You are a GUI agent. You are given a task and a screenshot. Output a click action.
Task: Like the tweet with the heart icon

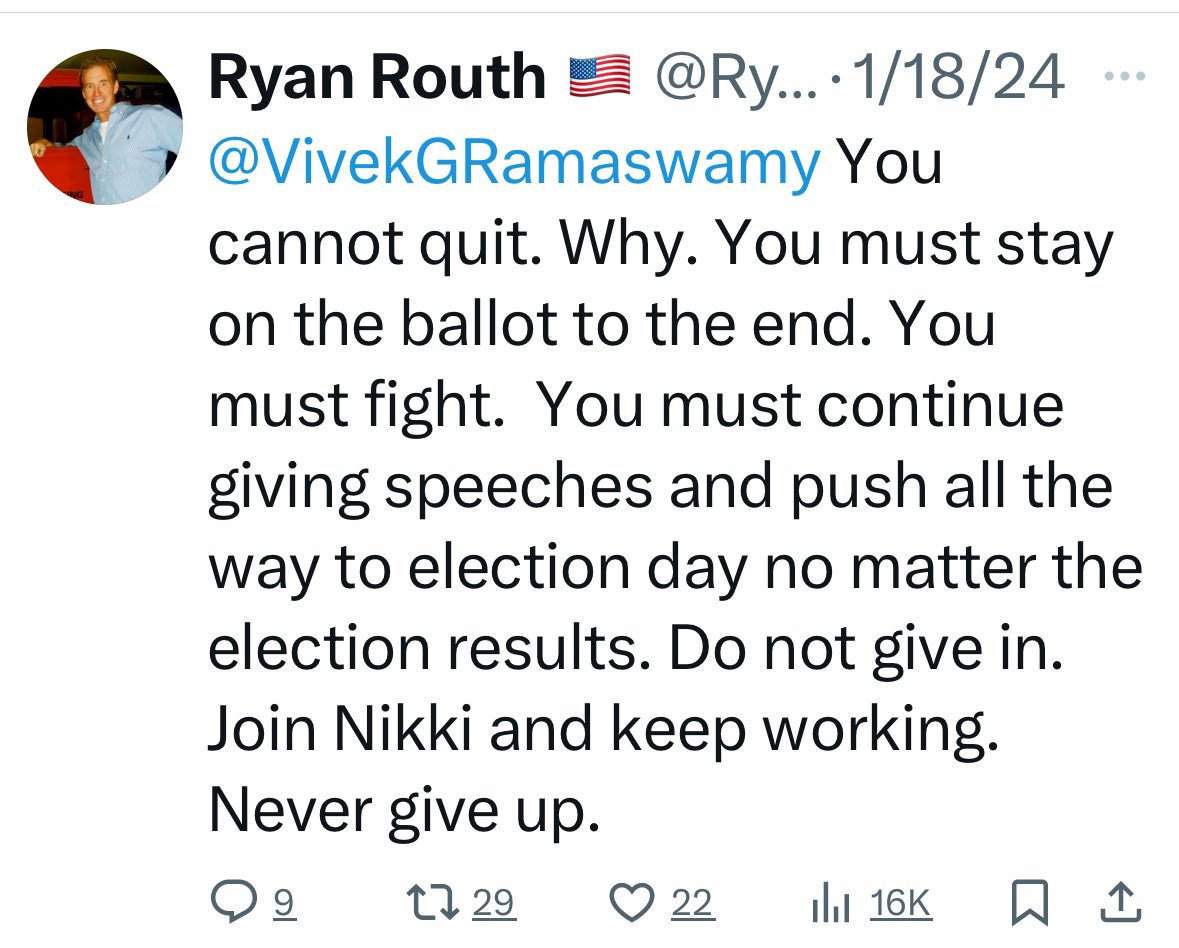[630, 904]
